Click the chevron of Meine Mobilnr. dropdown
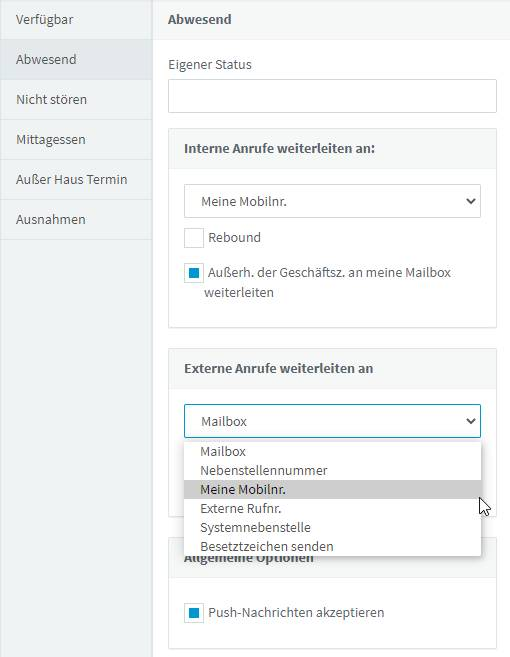510x657 pixels. click(471, 201)
